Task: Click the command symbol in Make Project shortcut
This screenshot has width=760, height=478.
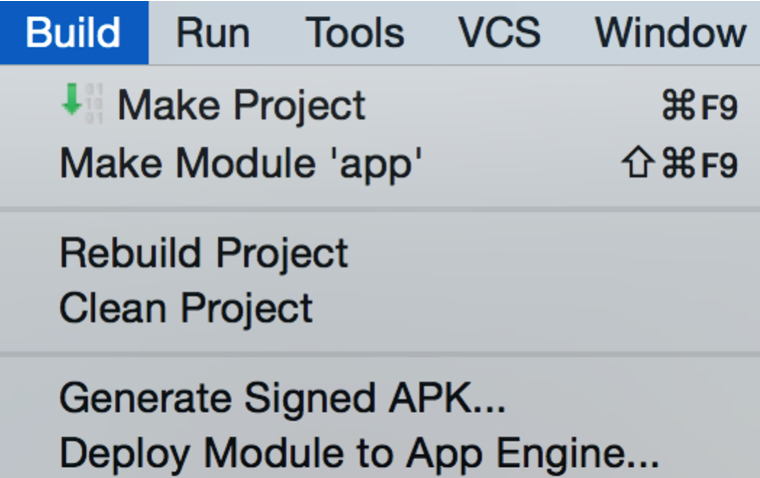Action: click(x=678, y=105)
